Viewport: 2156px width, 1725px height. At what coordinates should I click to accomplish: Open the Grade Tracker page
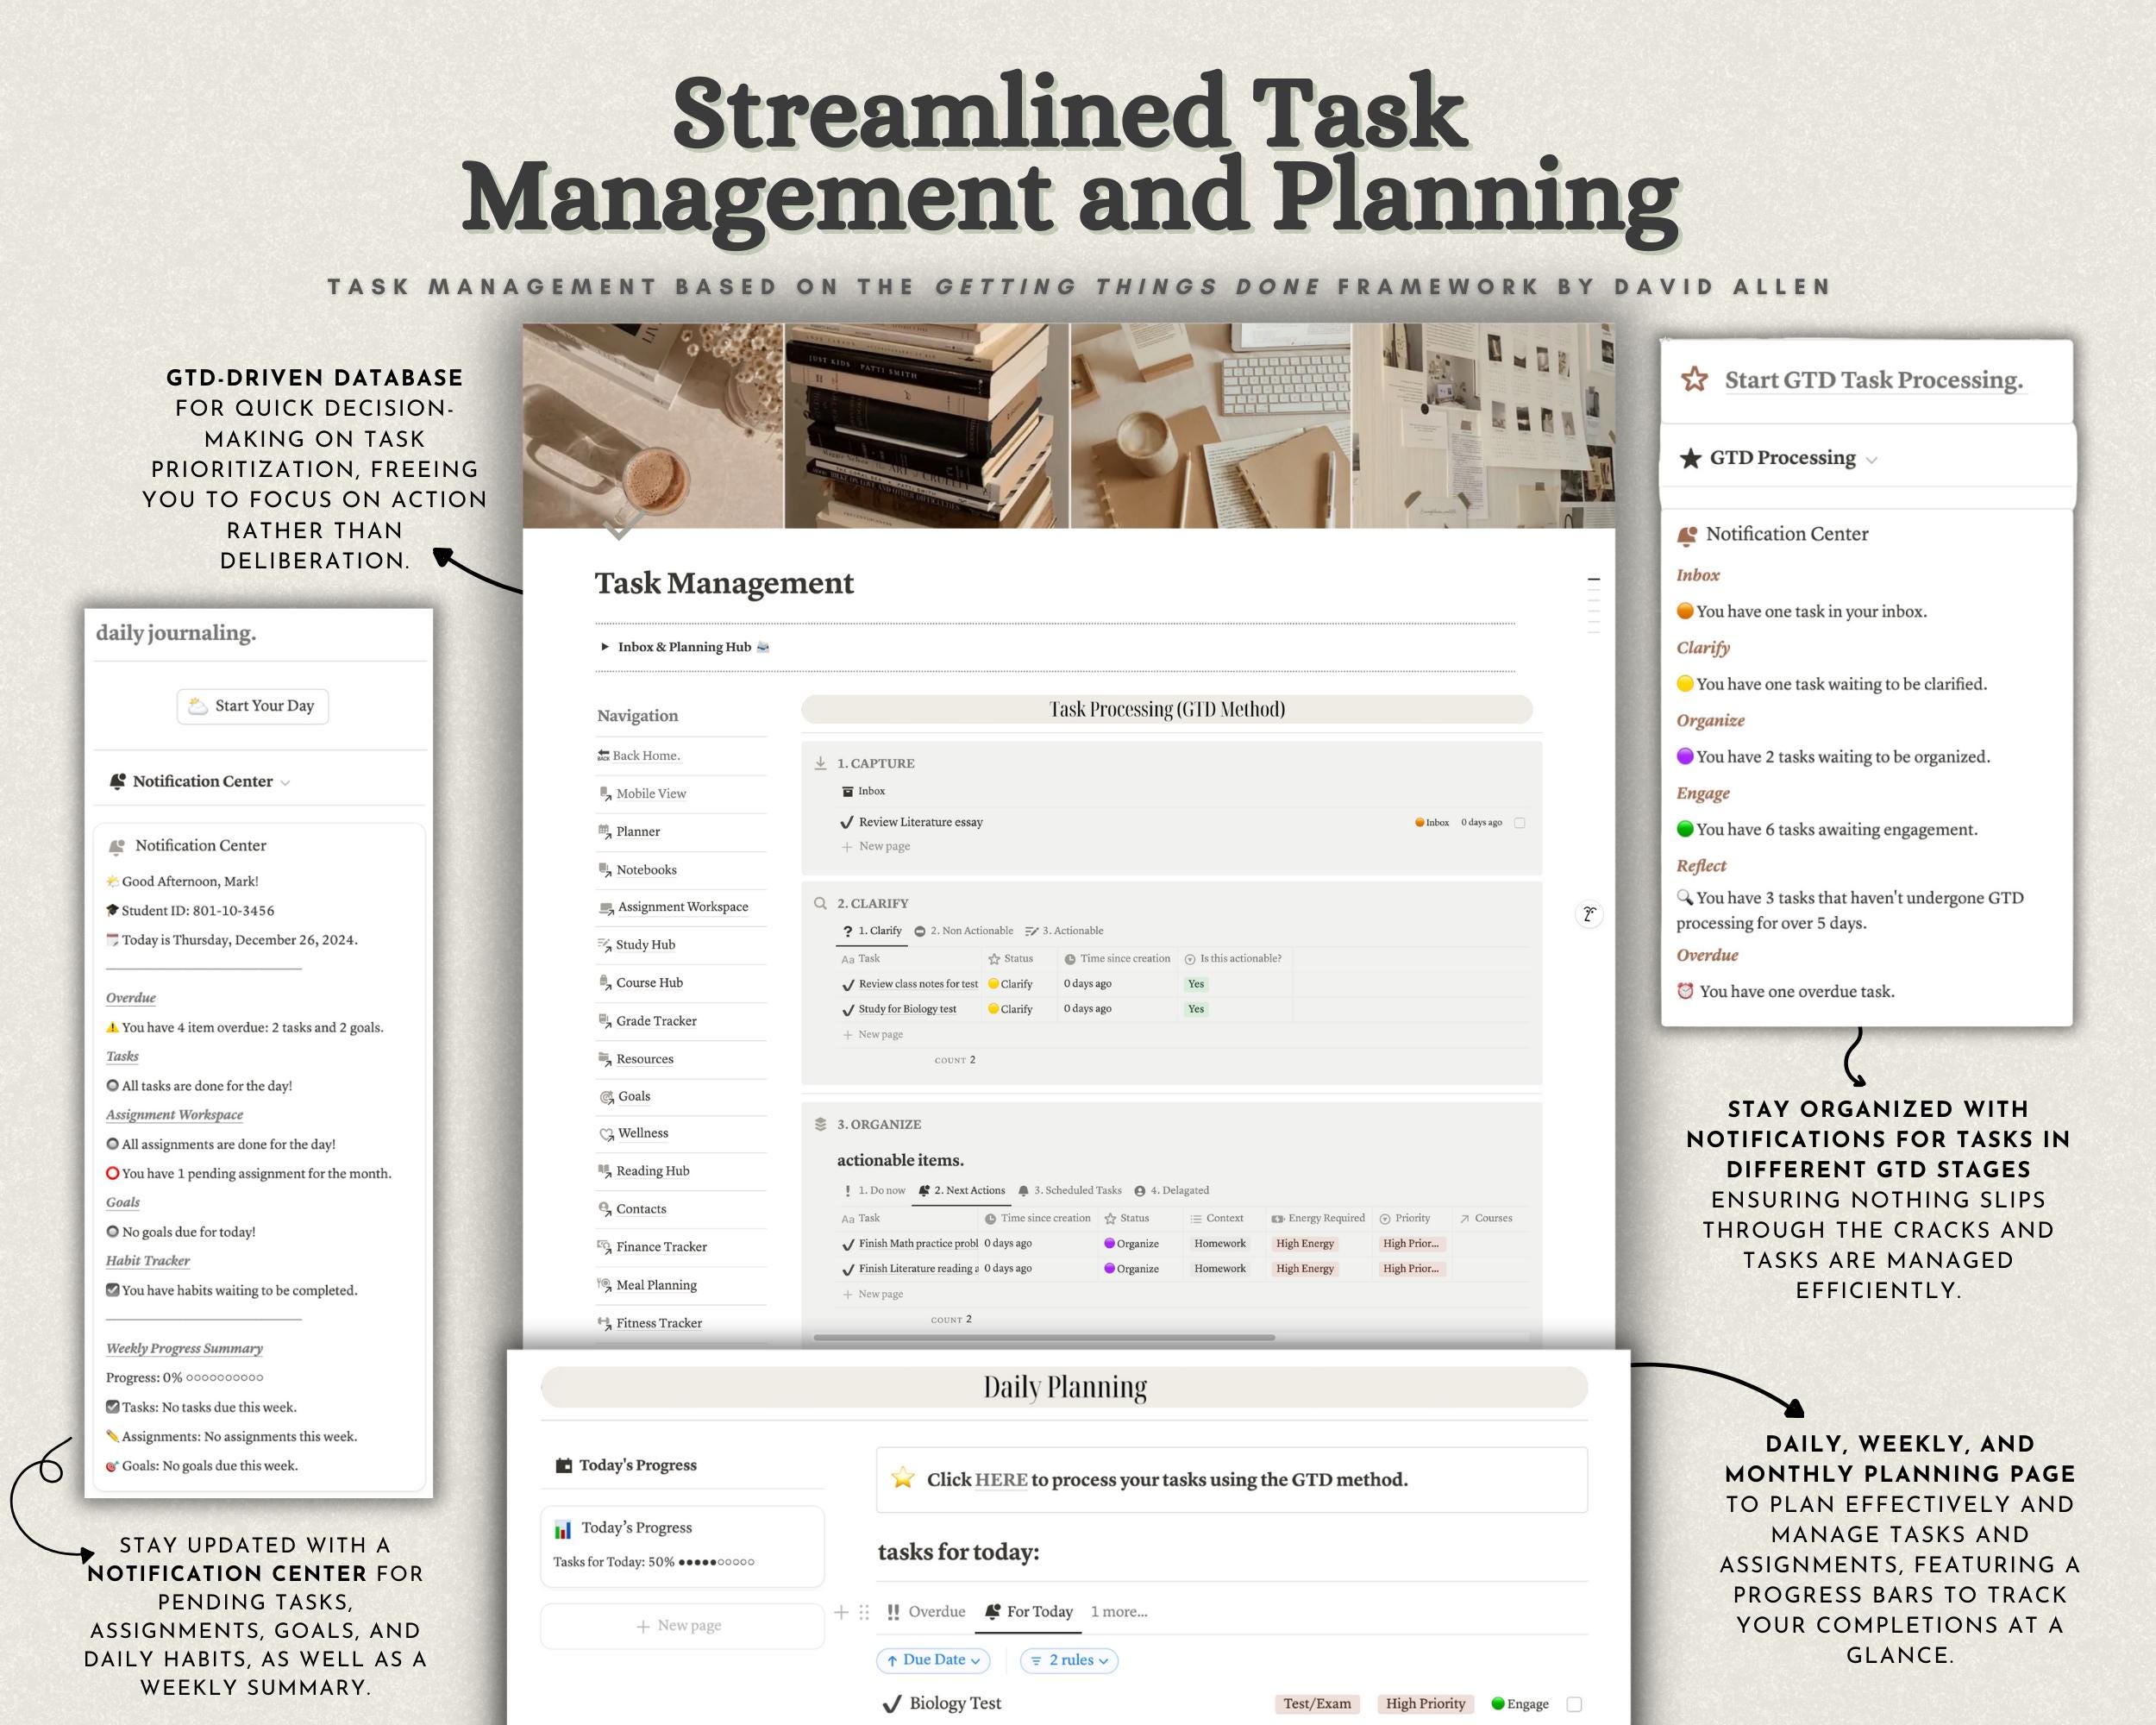click(x=655, y=1020)
